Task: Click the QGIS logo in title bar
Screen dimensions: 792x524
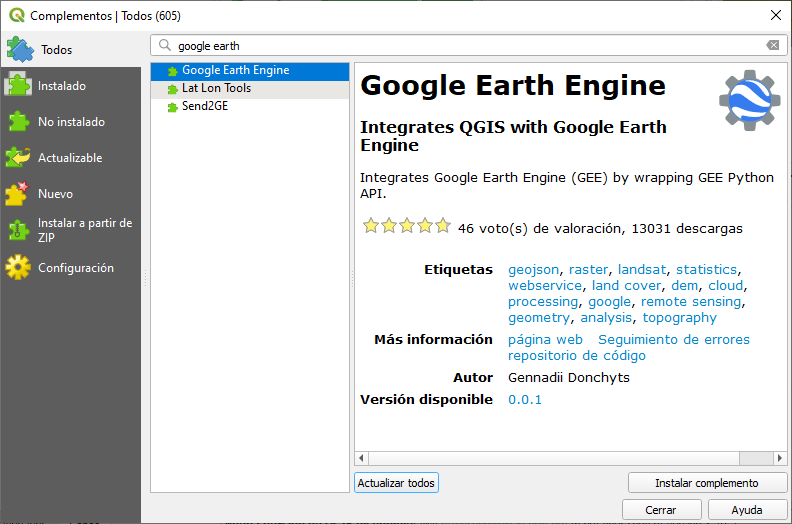Action: click(17, 15)
